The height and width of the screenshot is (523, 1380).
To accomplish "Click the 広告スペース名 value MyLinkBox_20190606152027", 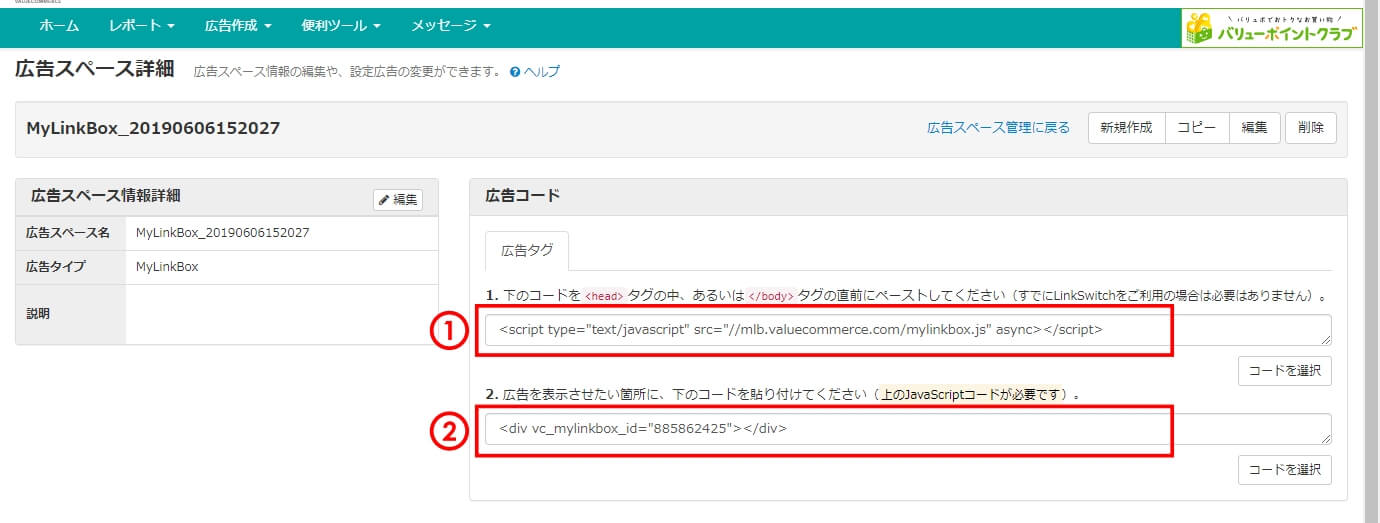I will (223, 233).
